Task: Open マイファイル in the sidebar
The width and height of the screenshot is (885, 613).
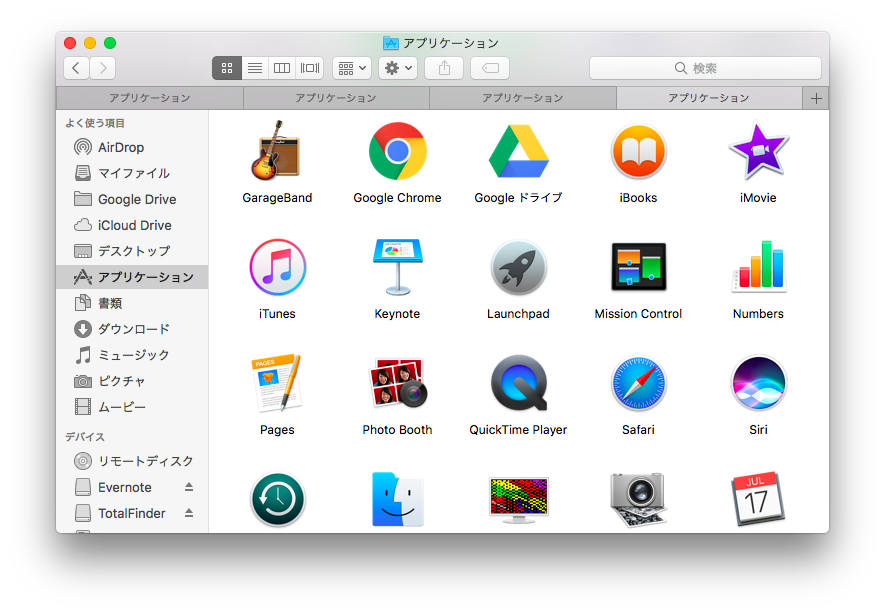Action: coord(133,173)
